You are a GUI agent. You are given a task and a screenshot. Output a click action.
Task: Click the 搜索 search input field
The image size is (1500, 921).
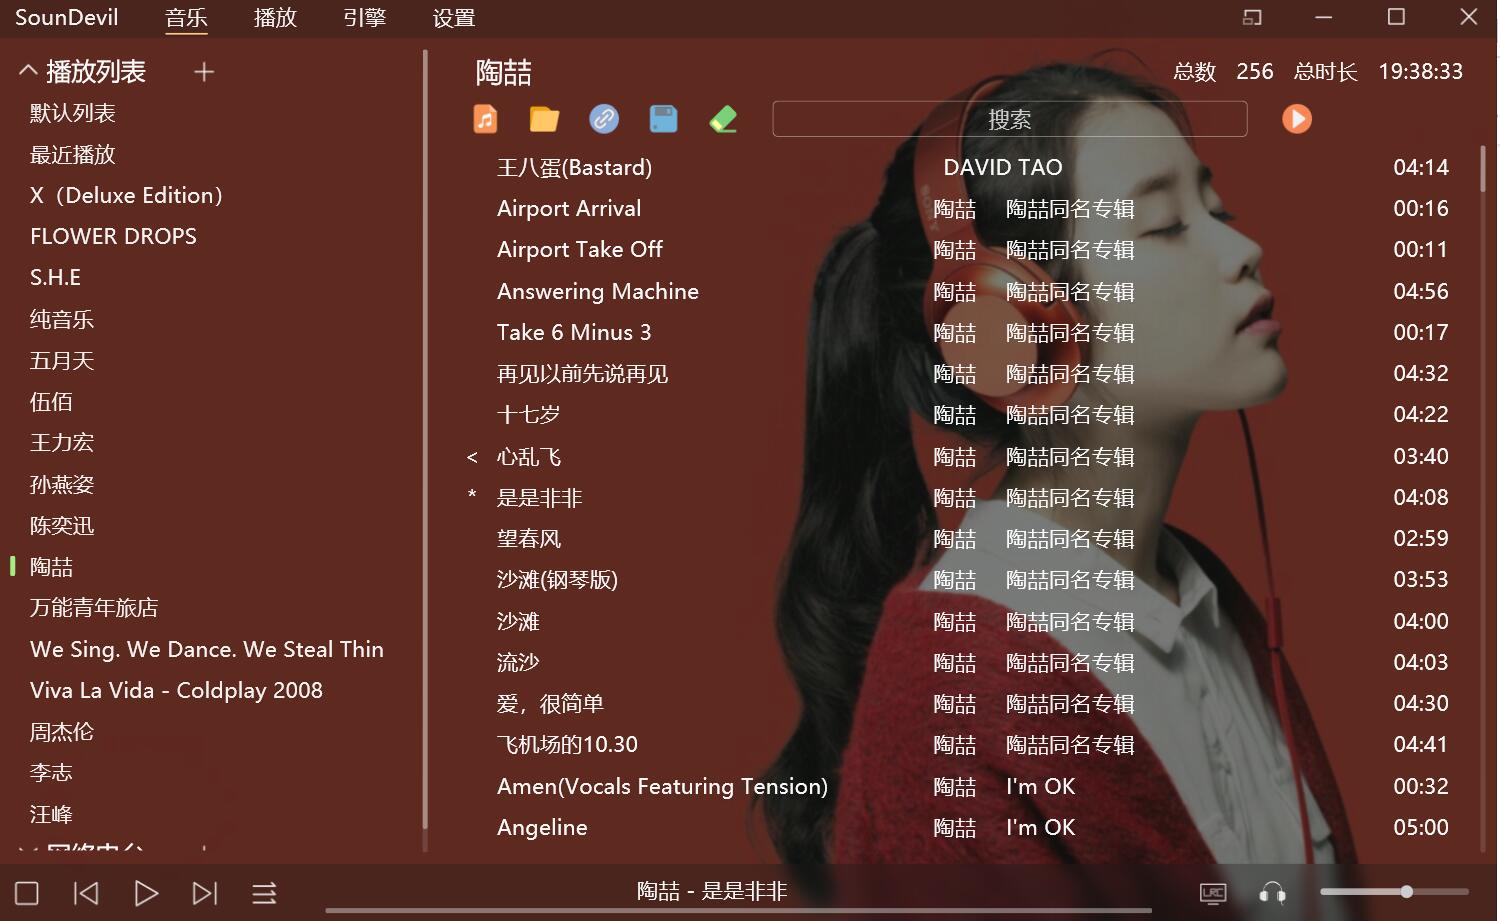[1009, 119]
